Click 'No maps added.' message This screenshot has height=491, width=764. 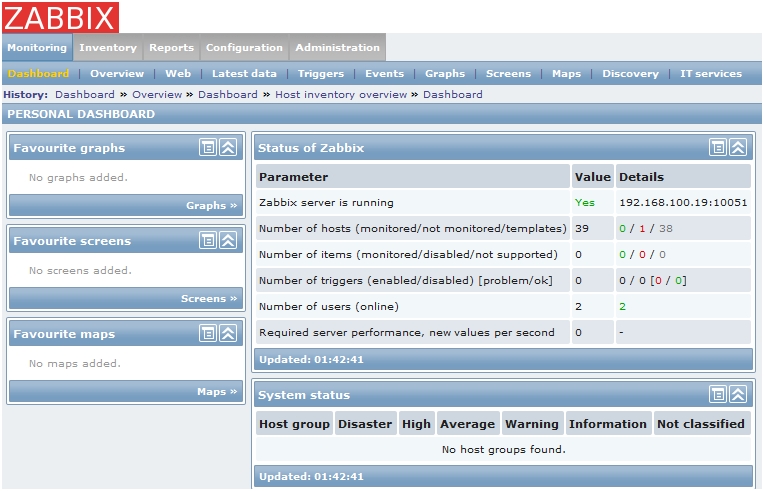point(75,363)
